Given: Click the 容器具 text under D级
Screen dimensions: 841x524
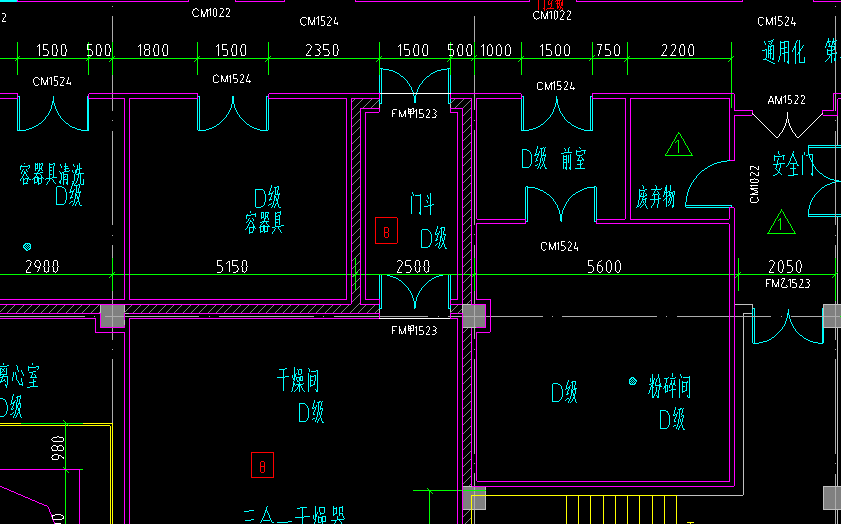Looking at the screenshot, I should (264, 223).
